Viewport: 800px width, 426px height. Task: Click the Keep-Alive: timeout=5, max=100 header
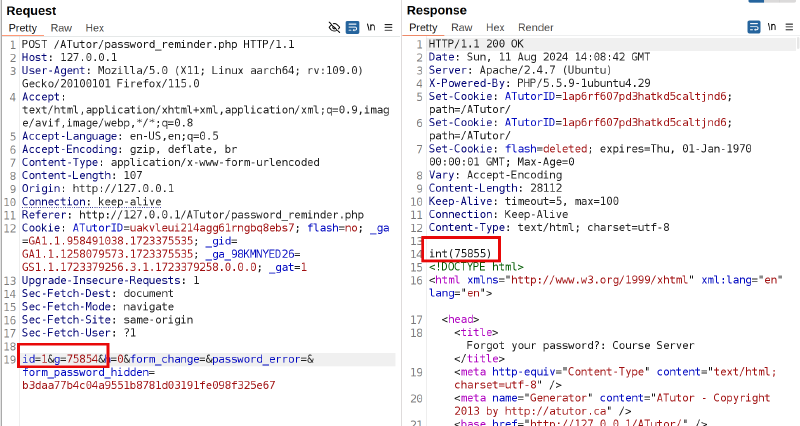pos(523,202)
